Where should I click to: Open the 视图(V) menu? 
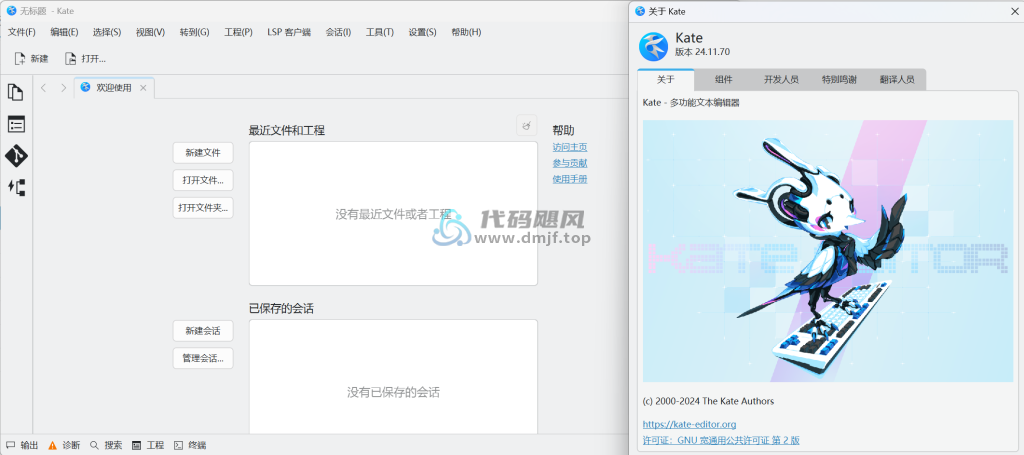(x=150, y=32)
